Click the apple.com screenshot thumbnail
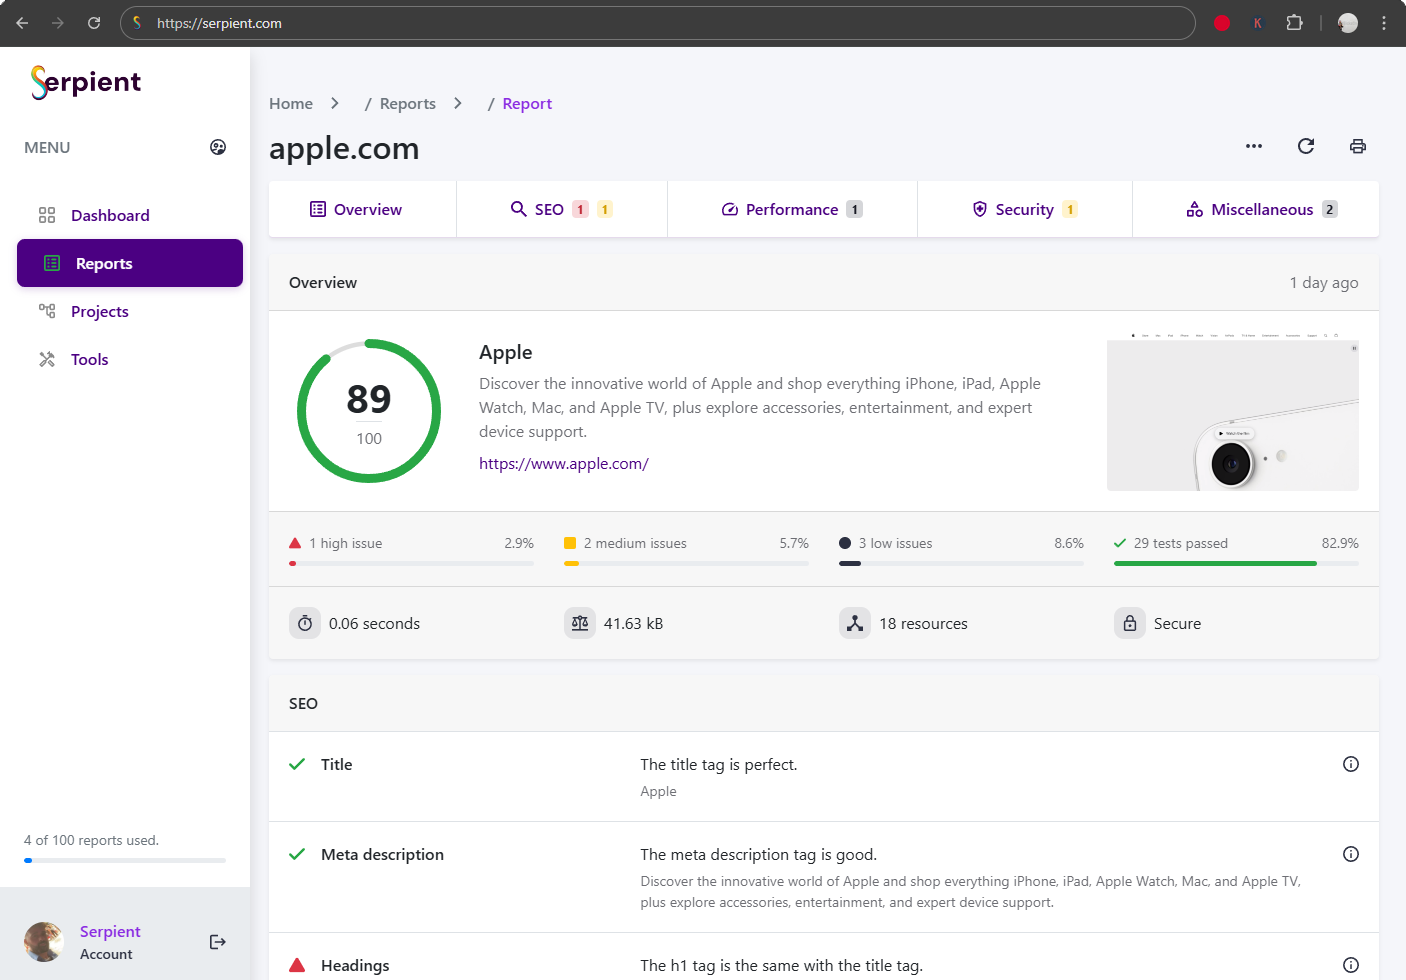The image size is (1406, 980). coord(1233,411)
